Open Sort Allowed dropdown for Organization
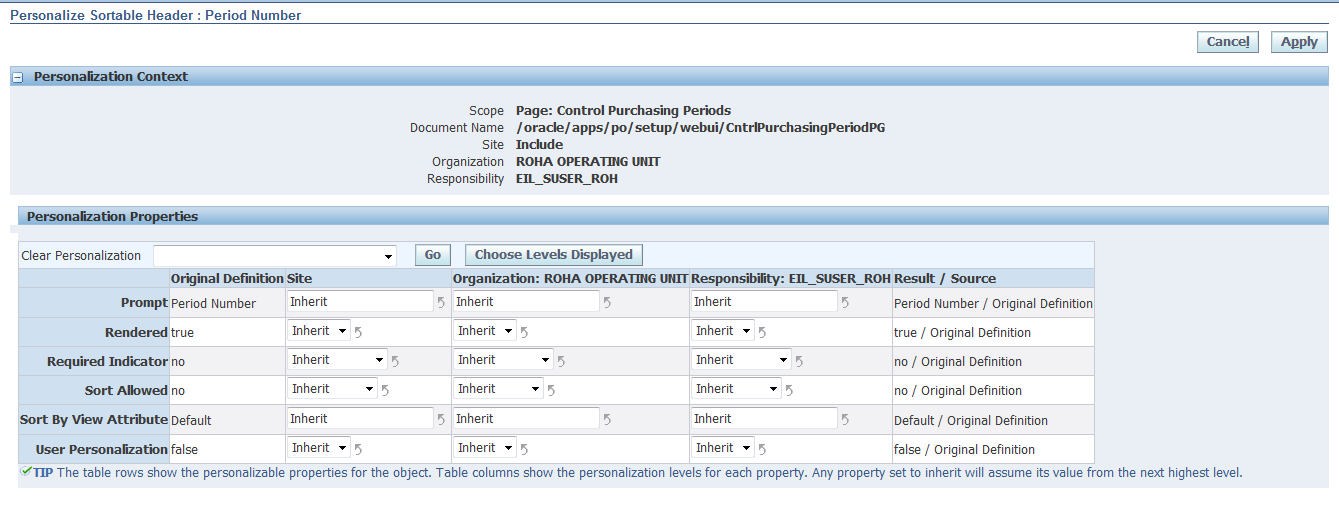1339x512 pixels. (x=498, y=389)
